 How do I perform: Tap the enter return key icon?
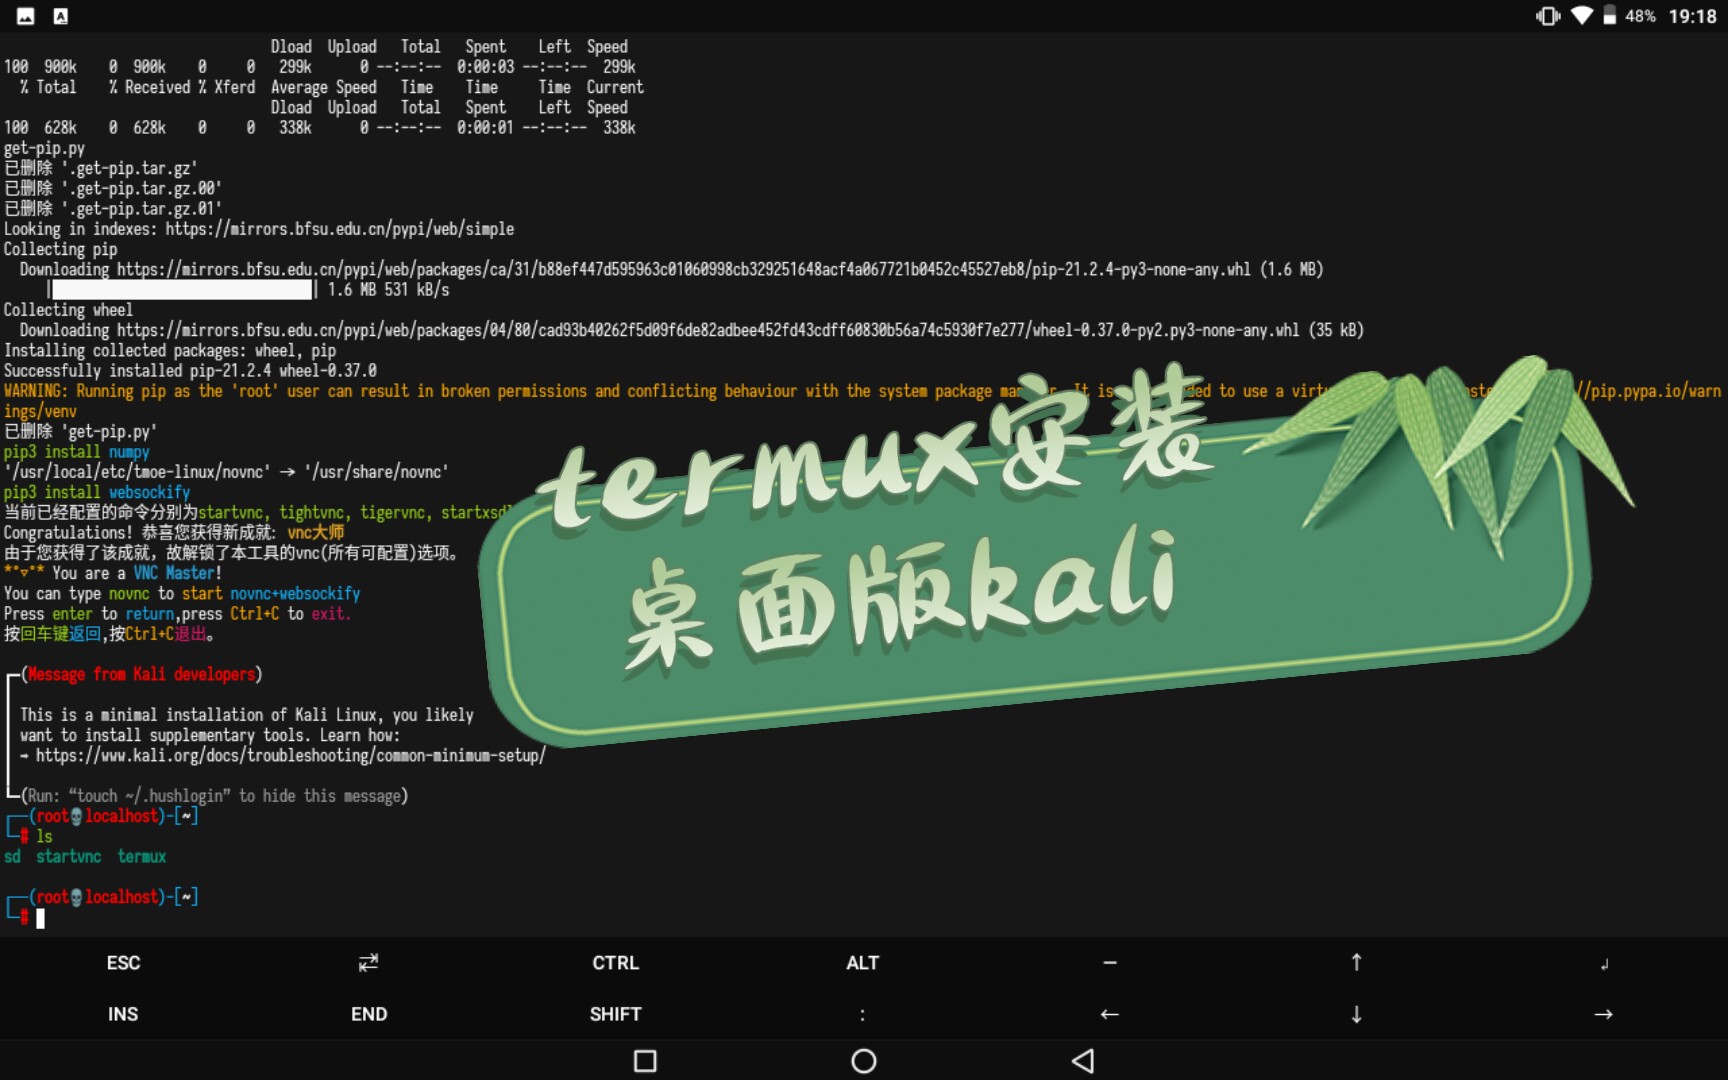[x=1603, y=964]
